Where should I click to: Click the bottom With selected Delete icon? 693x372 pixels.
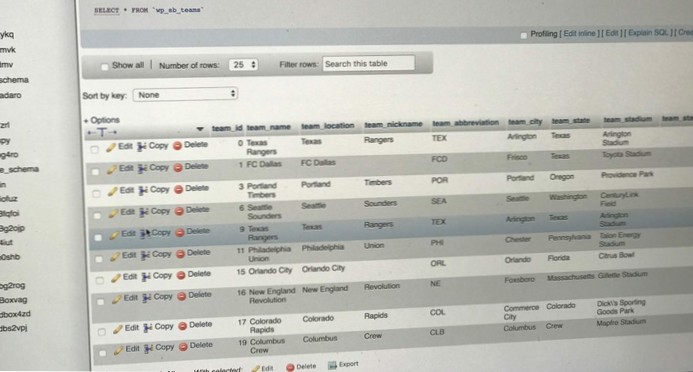point(290,367)
